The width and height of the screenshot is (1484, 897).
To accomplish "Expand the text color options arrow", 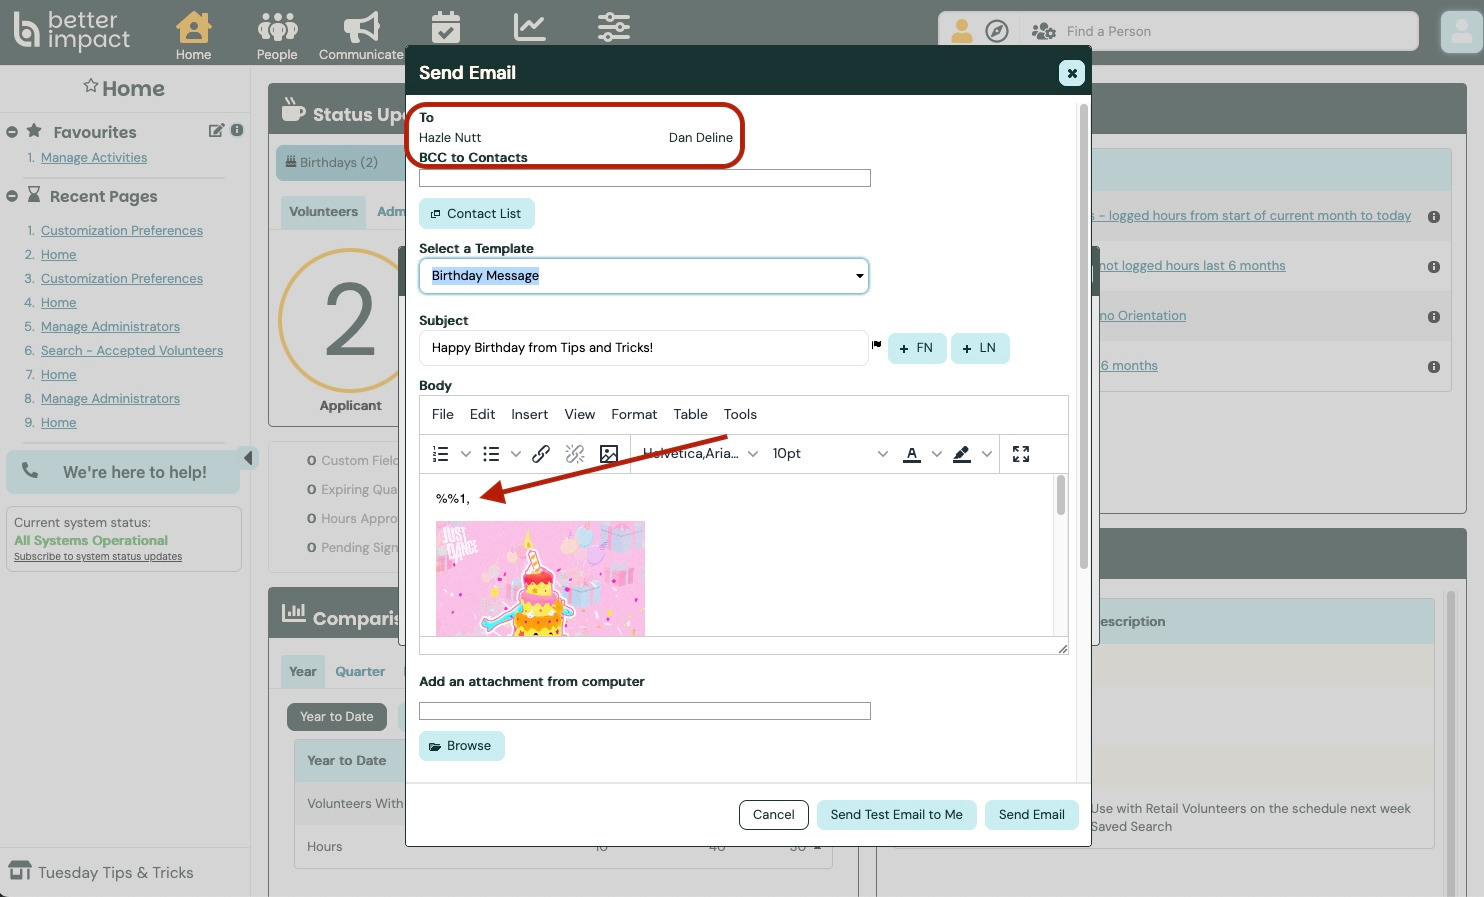I will click(937, 454).
